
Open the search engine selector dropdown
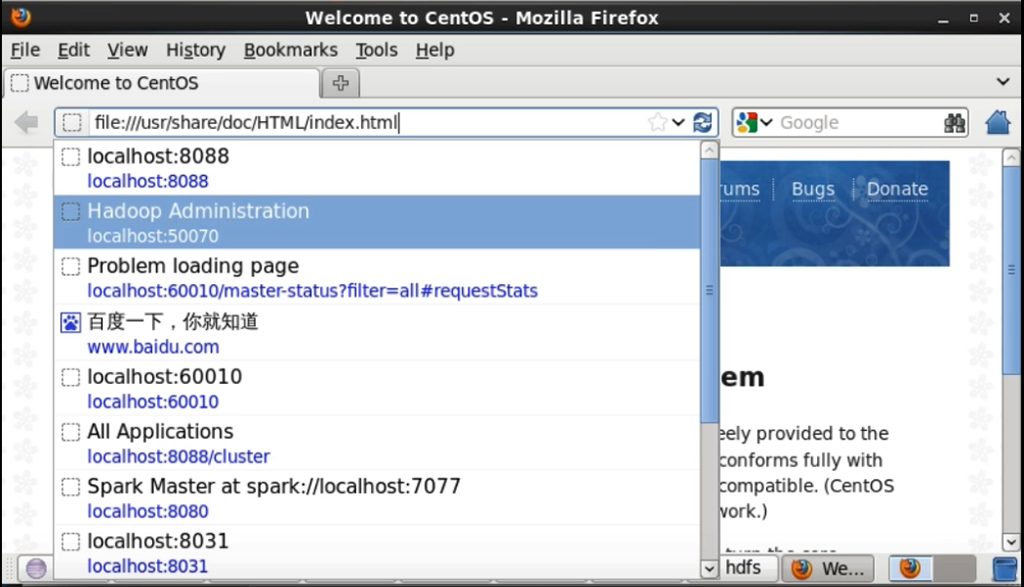coord(766,122)
